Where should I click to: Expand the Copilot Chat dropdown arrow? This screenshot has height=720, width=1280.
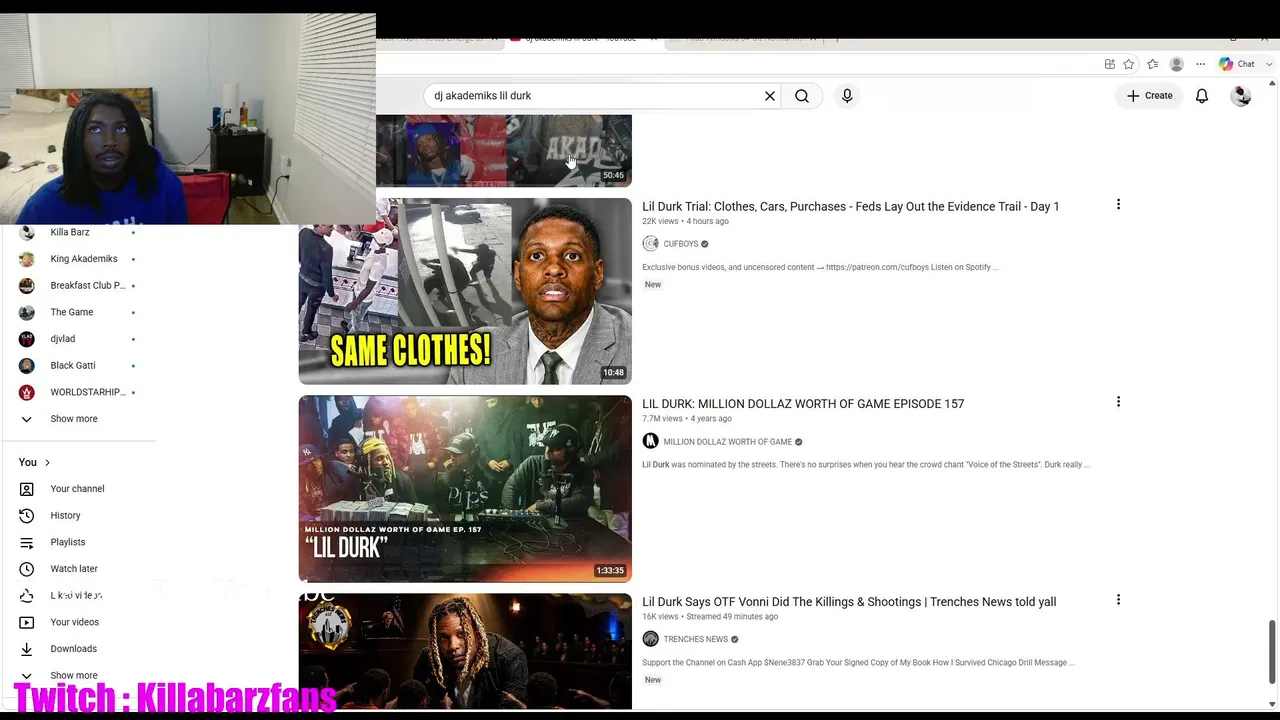coord(1270,64)
